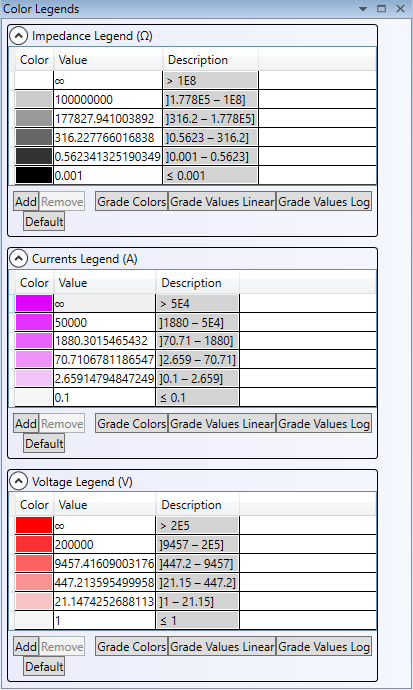Click Grade Values Linear in Voltage Legend
413x690 pixels.
222,647
